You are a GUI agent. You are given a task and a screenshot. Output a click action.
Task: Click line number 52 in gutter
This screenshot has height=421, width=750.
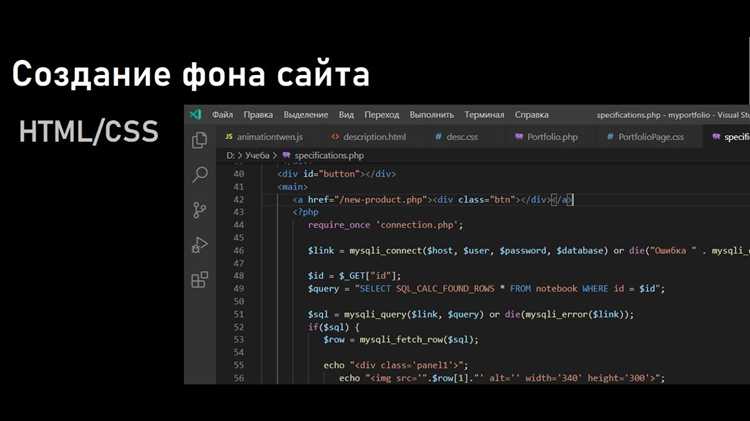point(239,327)
